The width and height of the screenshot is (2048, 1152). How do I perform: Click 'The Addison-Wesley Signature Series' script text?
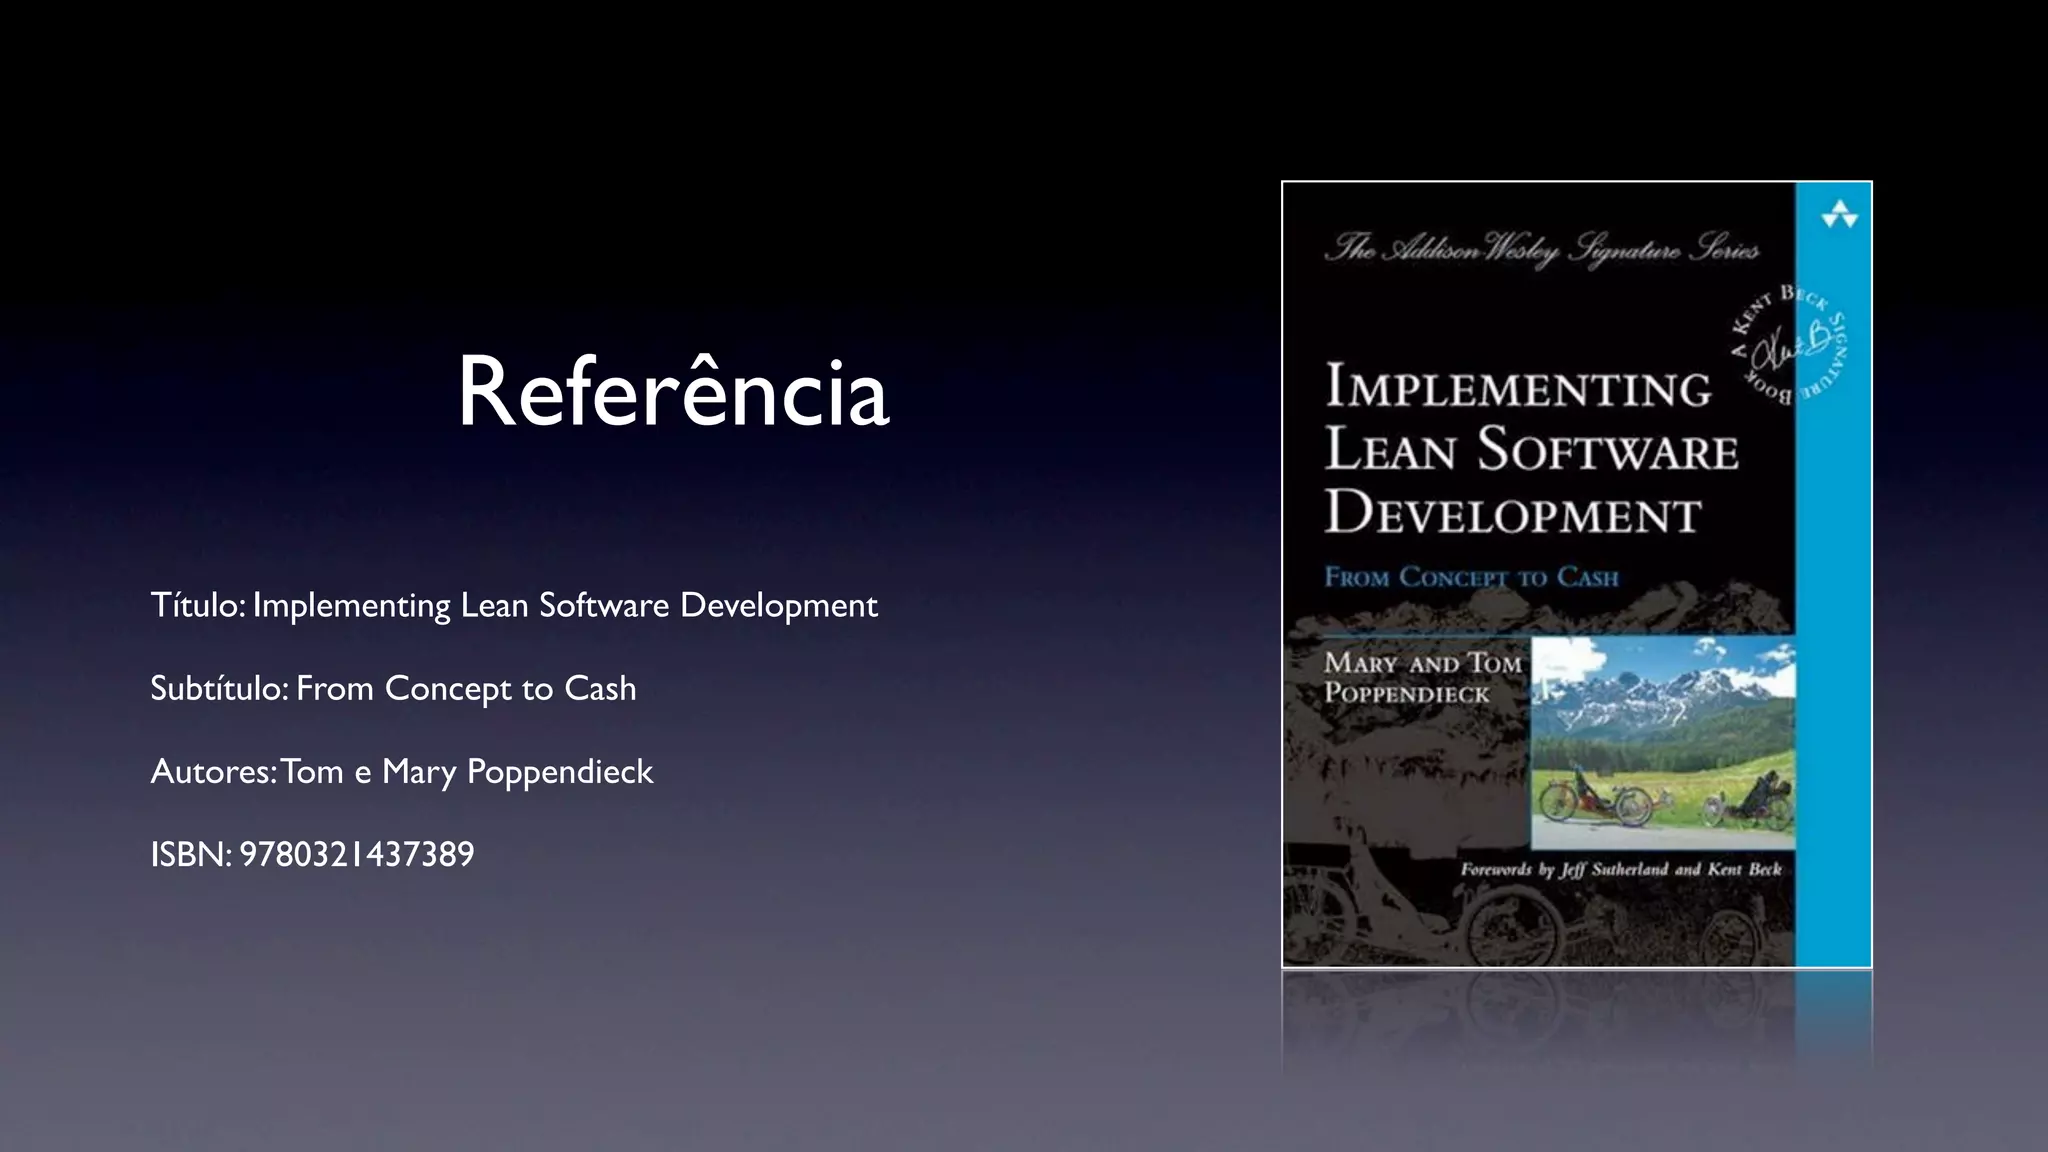coord(1541,248)
